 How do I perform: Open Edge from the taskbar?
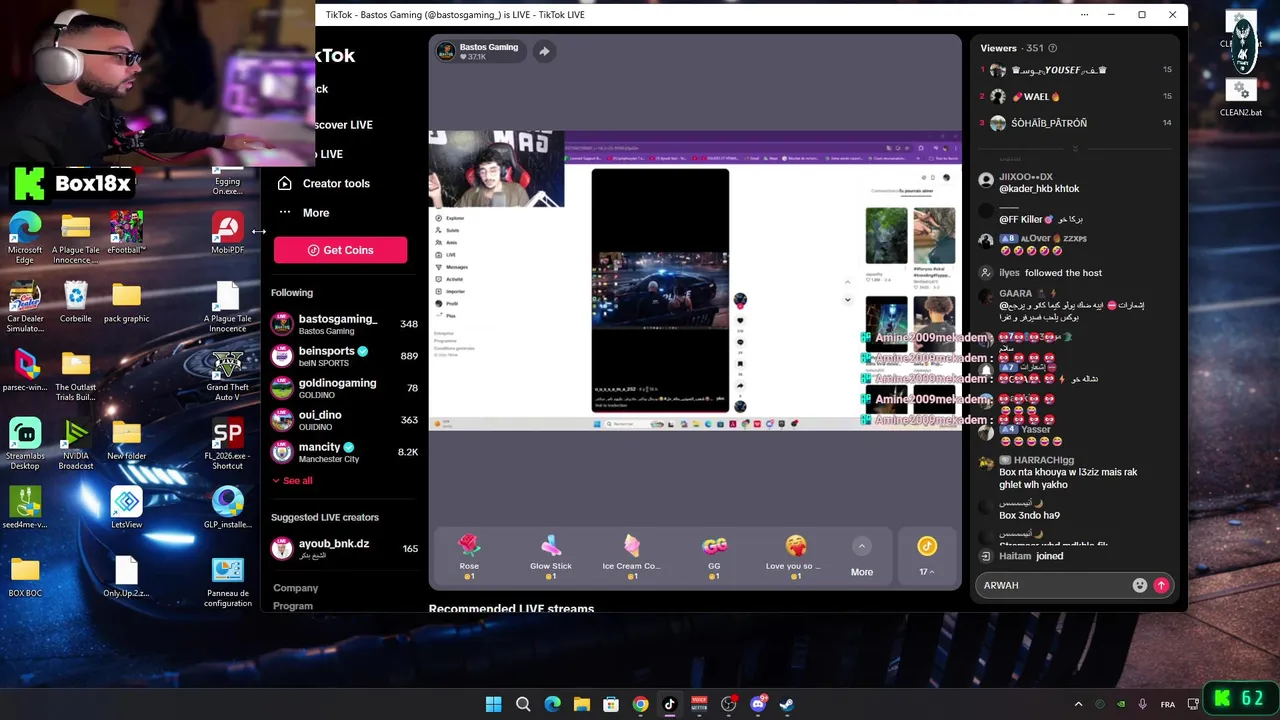click(552, 704)
